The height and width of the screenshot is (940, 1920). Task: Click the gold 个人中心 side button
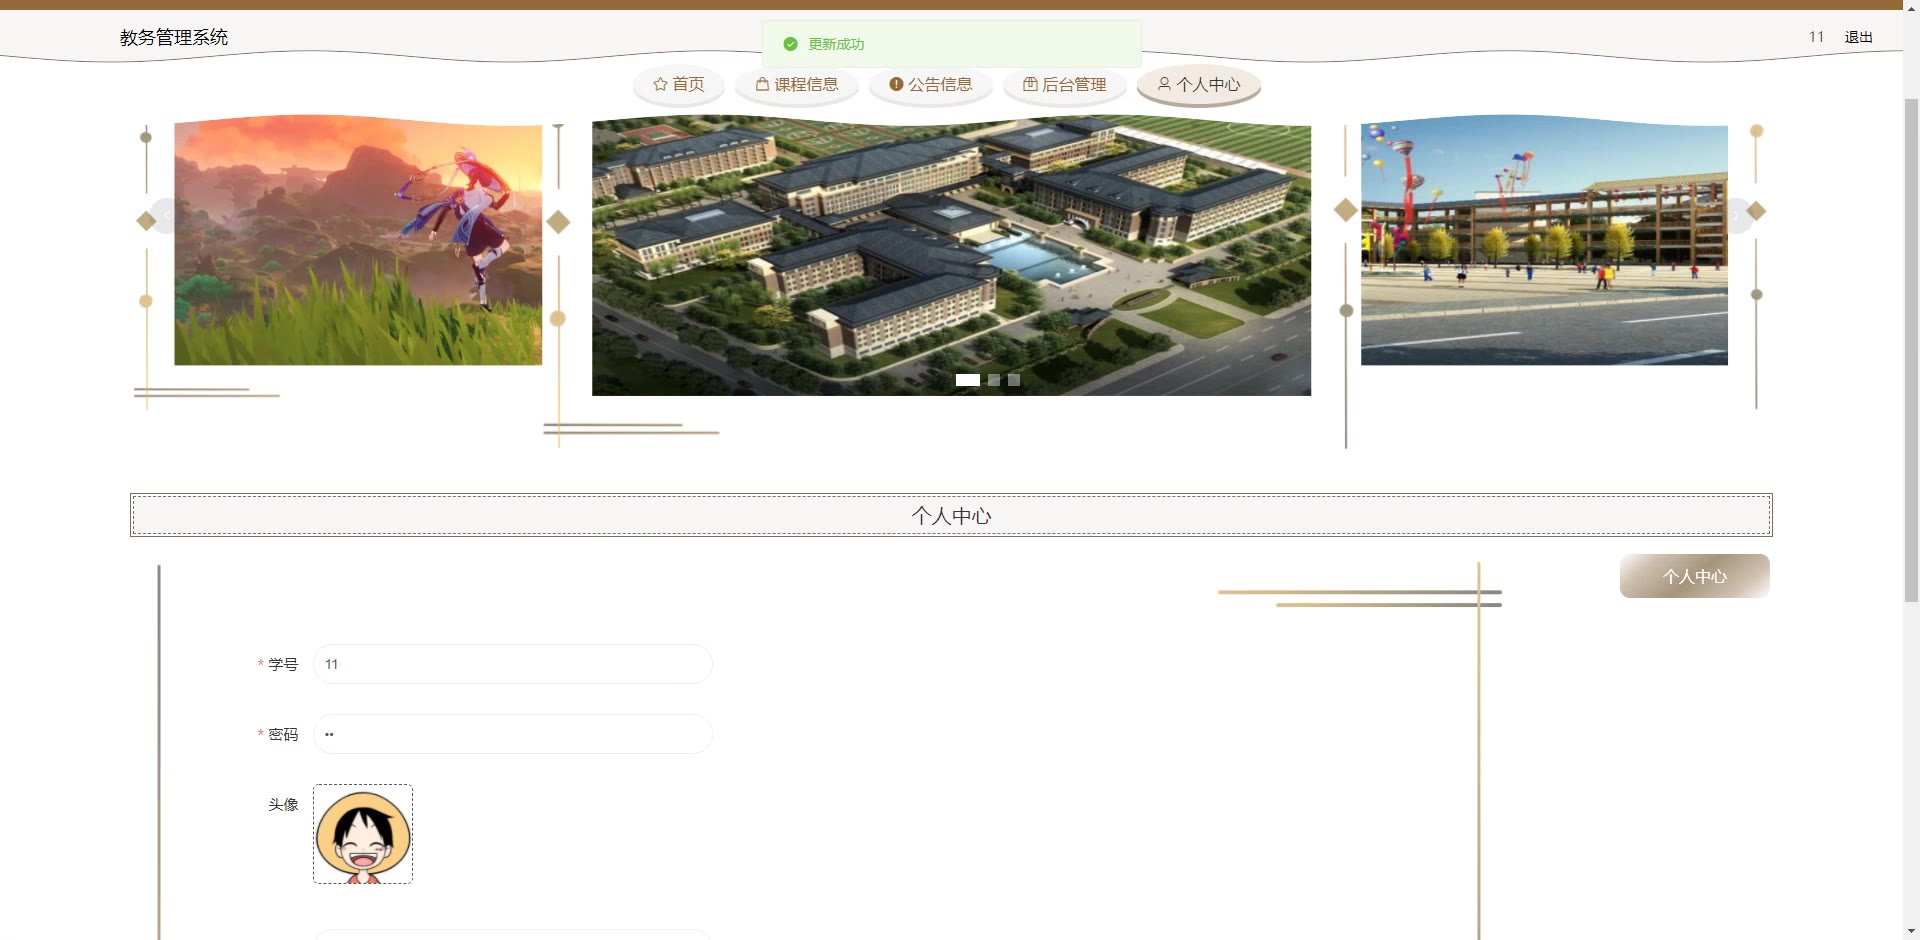click(x=1694, y=576)
